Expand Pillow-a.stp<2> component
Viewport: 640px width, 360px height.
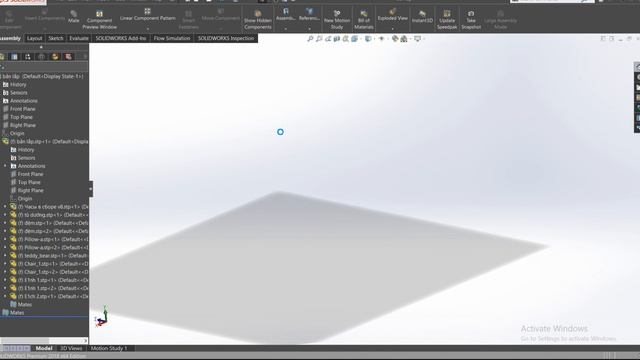tap(5, 248)
